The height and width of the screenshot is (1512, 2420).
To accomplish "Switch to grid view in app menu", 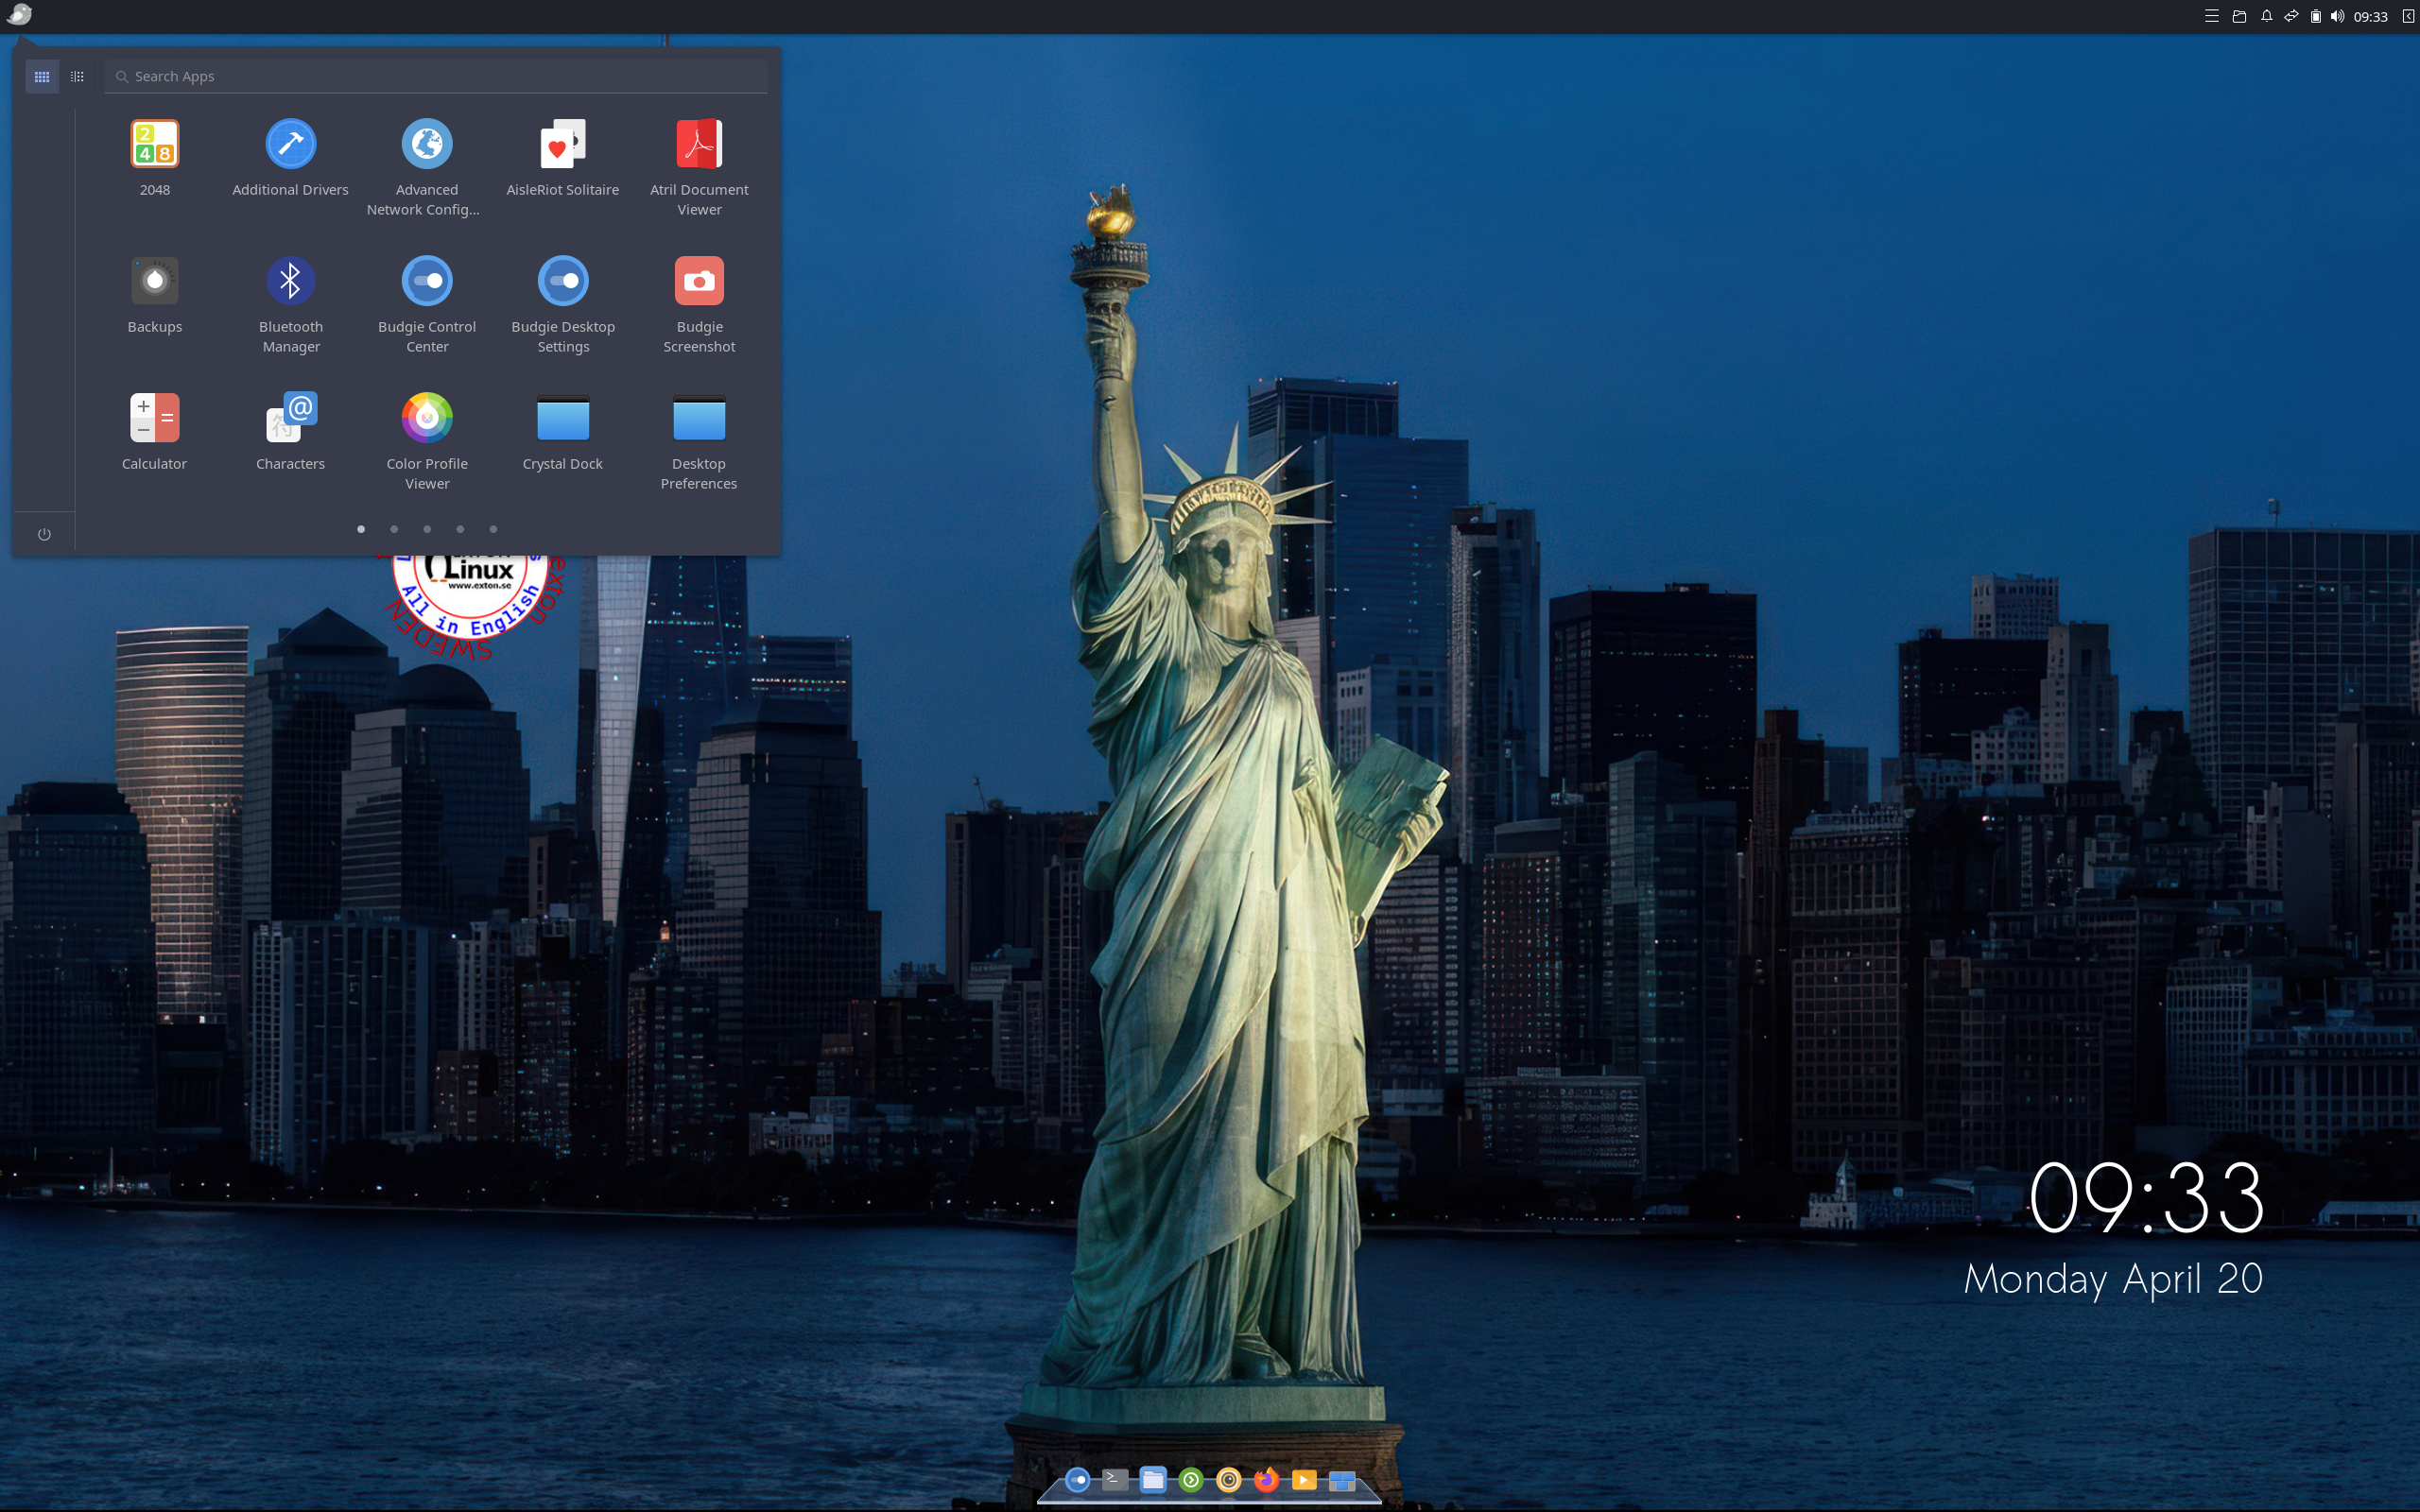I will [x=42, y=76].
